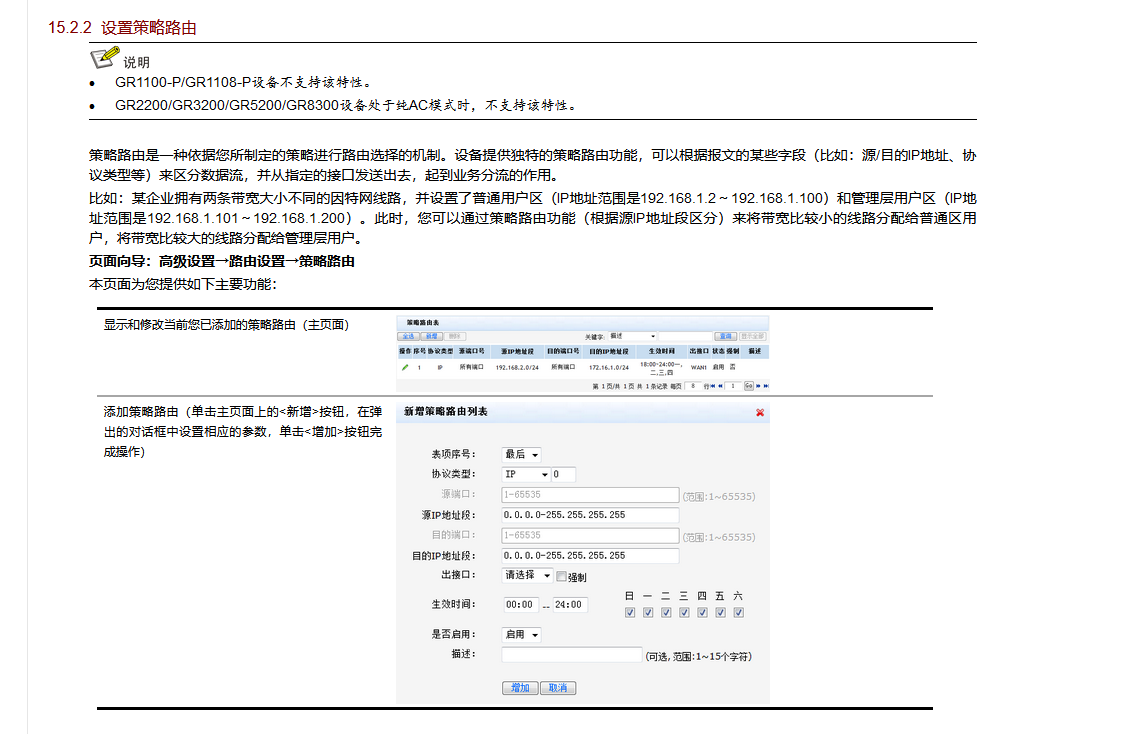Click the 协议类型 column header

tap(440, 351)
